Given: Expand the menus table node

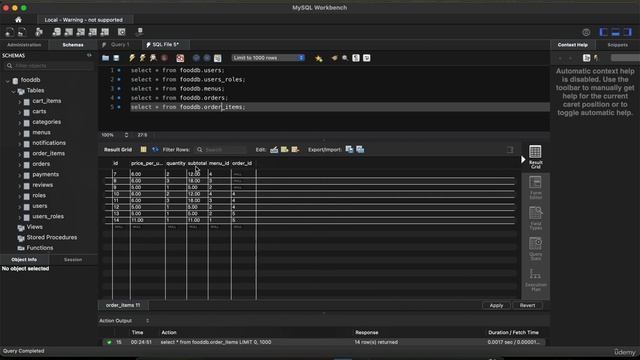Looking at the screenshot, I should pos(20,133).
